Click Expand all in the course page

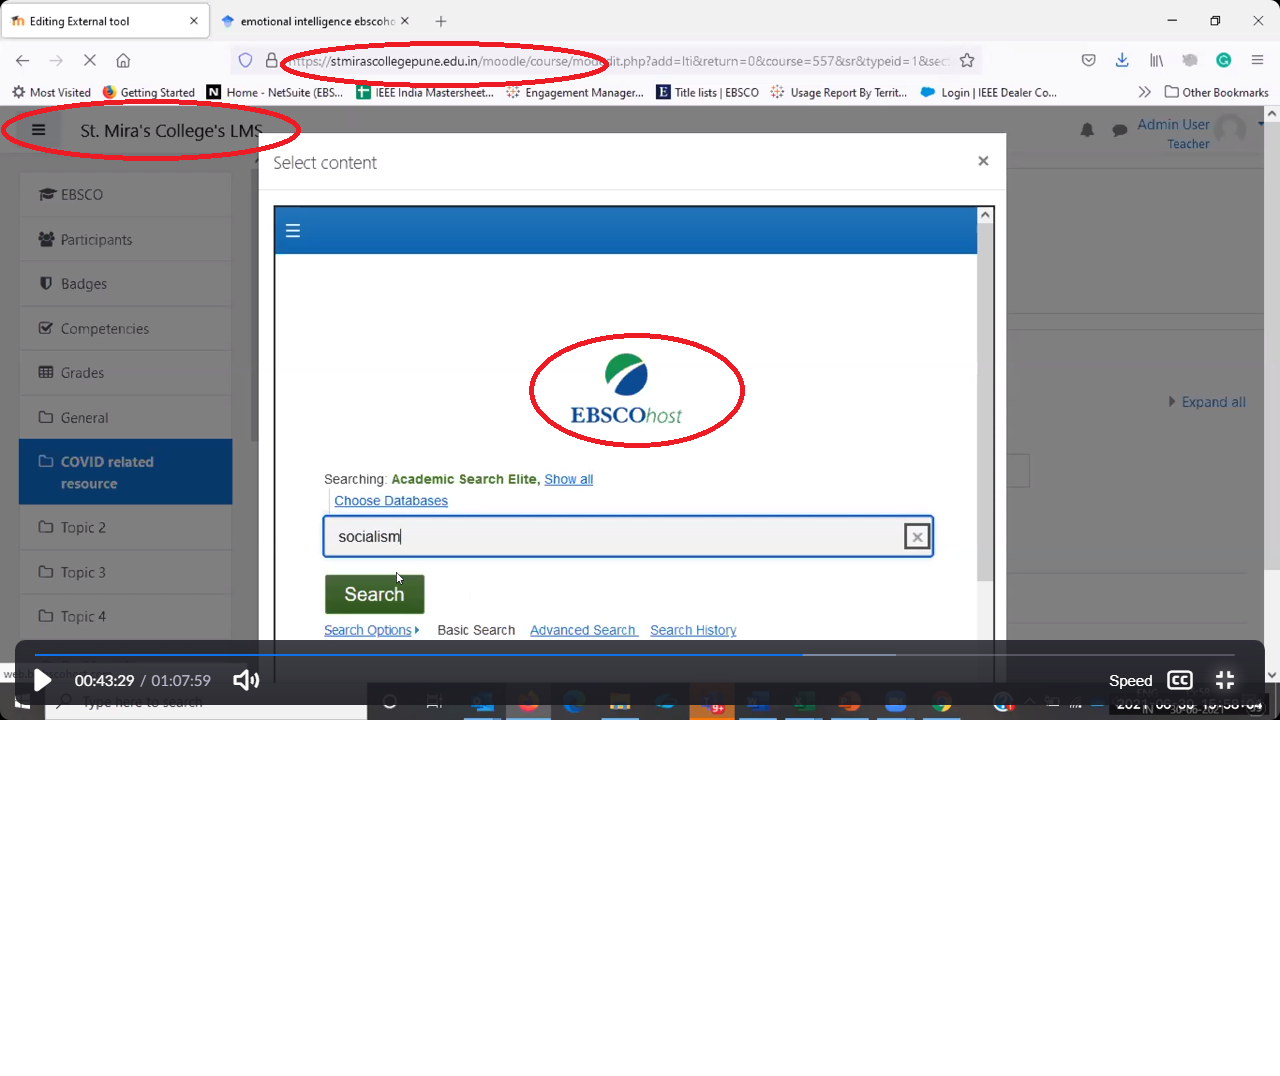pos(1213,402)
